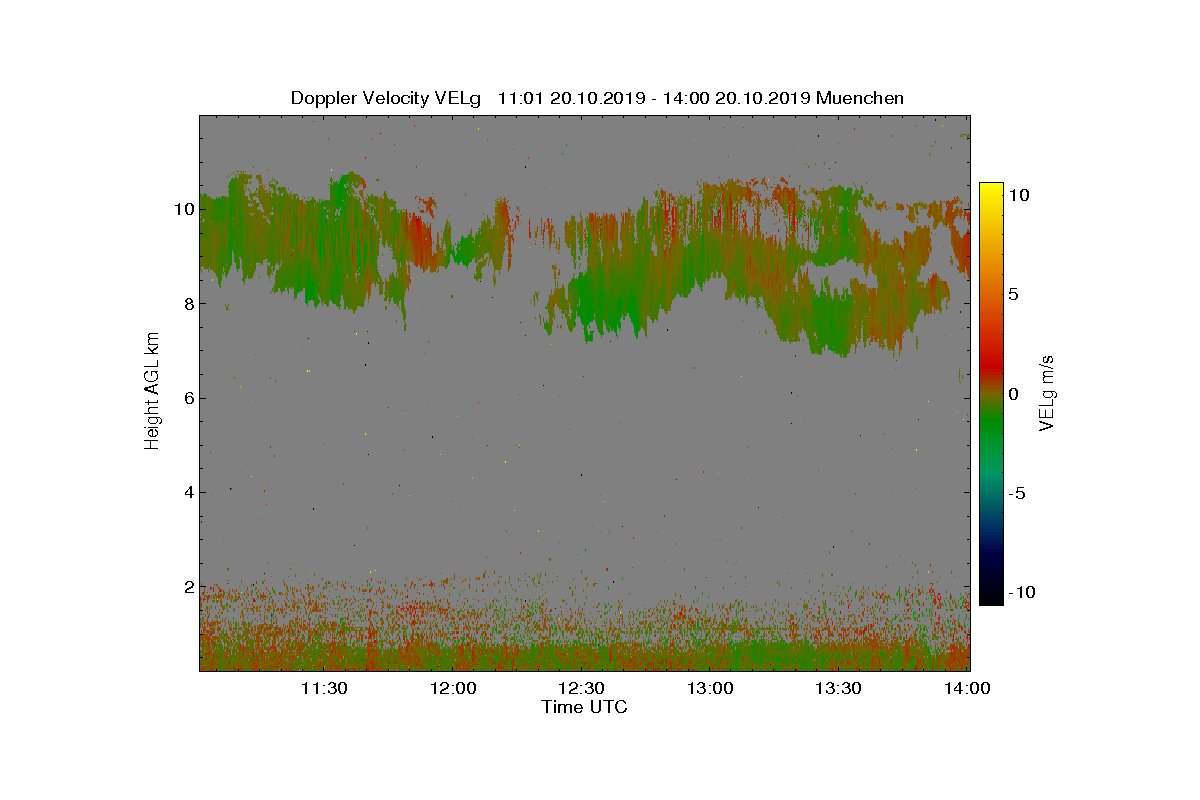
Task: Click the 'Height AGL km' axis label
Action: [x=152, y=393]
